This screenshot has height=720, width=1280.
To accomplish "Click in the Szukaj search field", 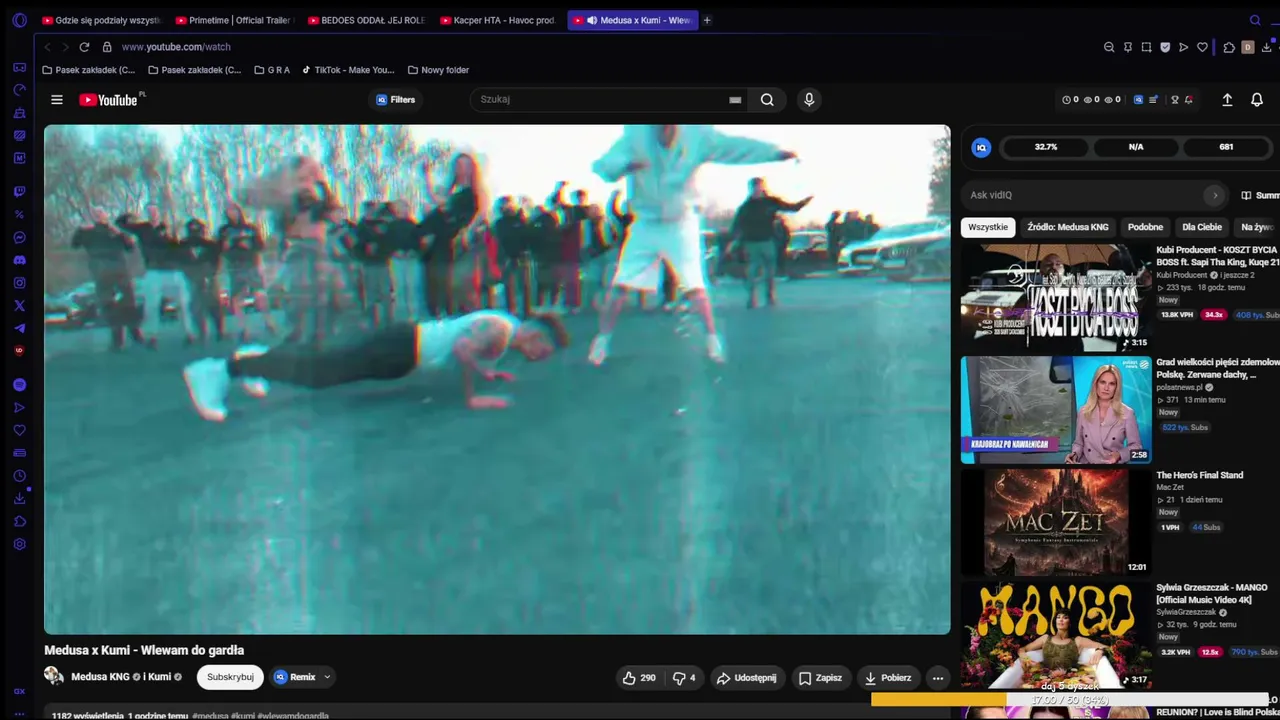I will click(600, 100).
